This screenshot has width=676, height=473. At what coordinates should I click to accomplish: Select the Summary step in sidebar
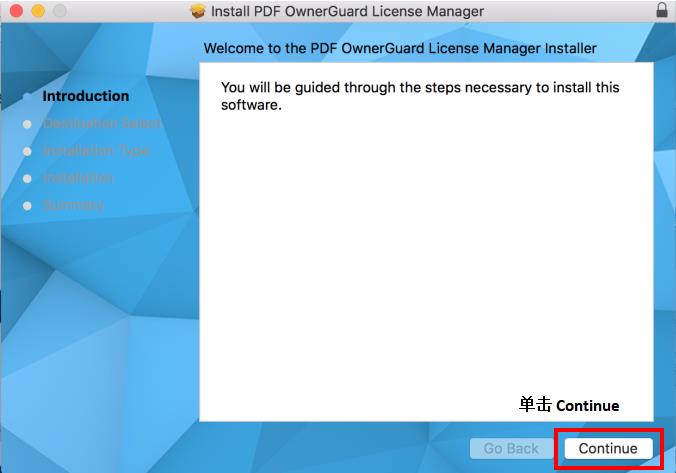click(73, 206)
